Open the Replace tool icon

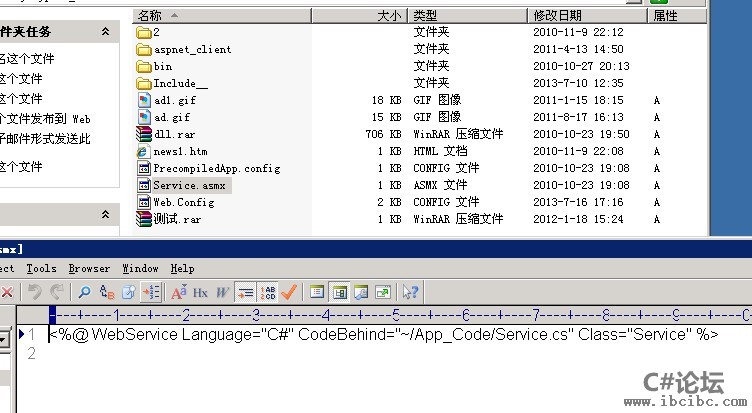click(105, 292)
